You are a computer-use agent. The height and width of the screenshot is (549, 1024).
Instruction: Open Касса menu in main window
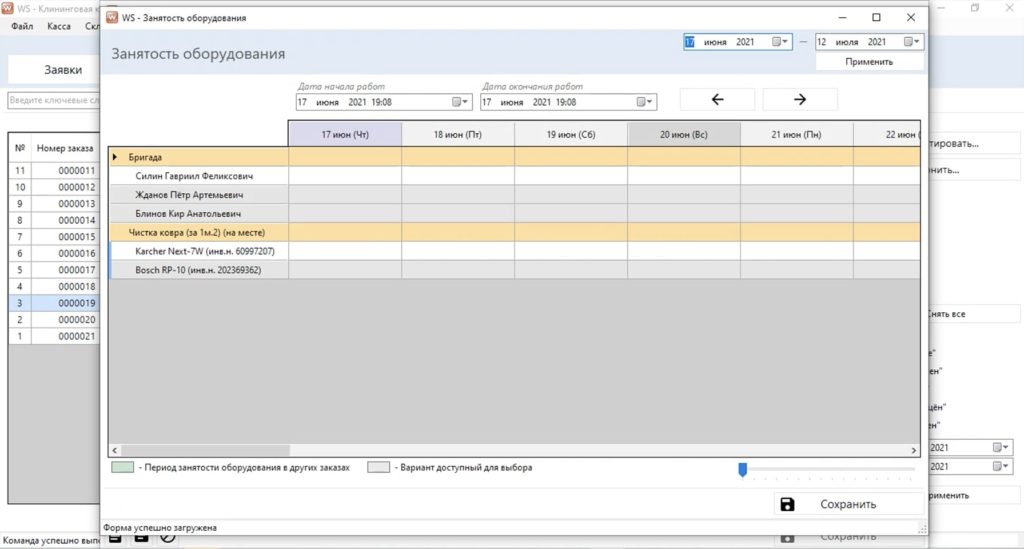tap(59, 26)
